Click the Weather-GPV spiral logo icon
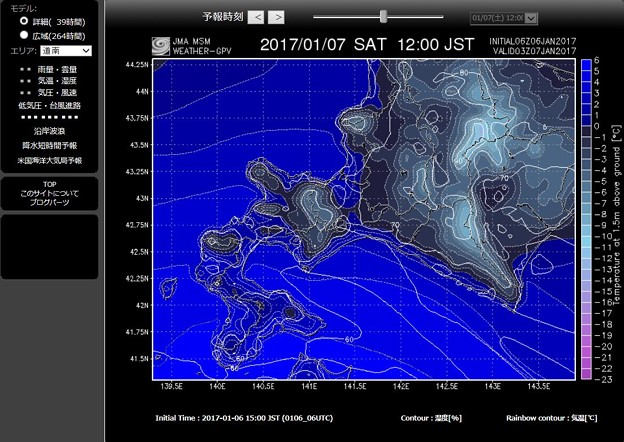This screenshot has width=624, height=442. pyautogui.click(x=160, y=46)
